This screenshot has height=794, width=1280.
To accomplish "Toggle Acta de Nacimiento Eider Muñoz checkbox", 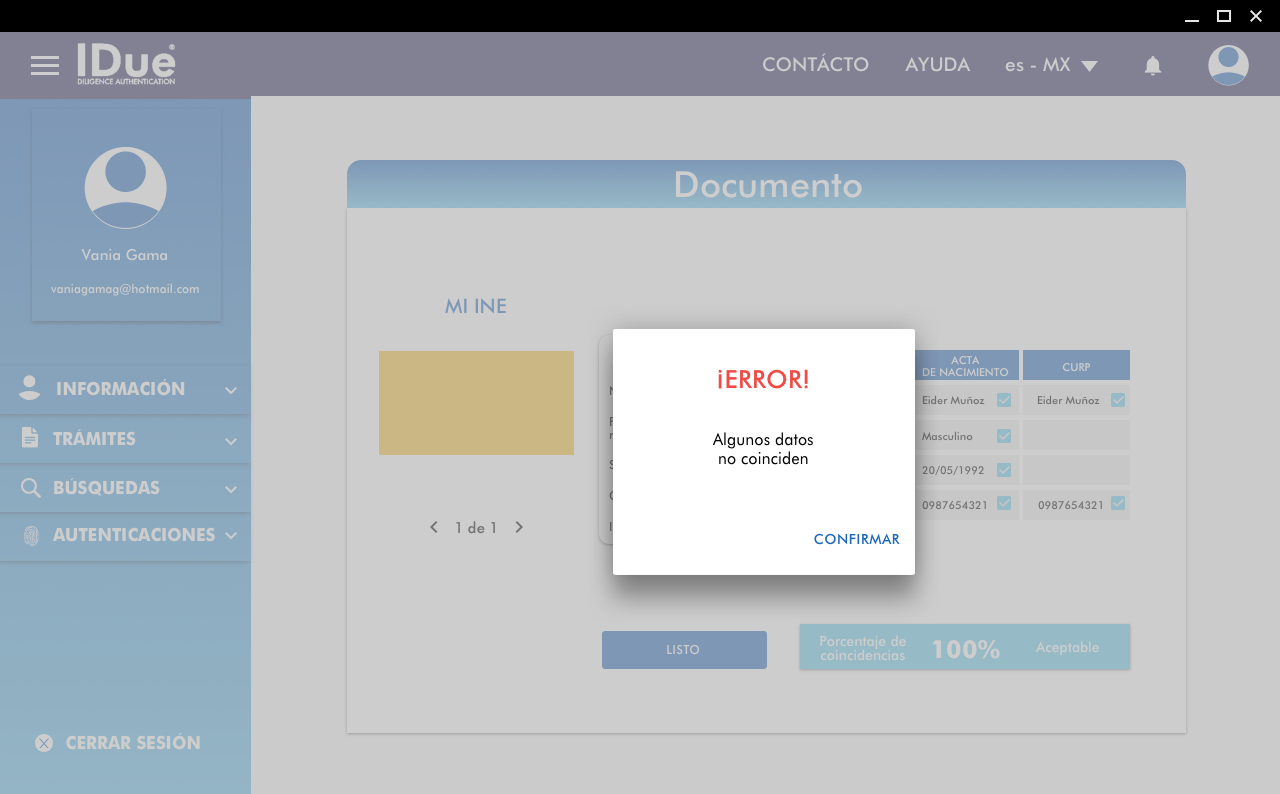I will coord(1004,400).
